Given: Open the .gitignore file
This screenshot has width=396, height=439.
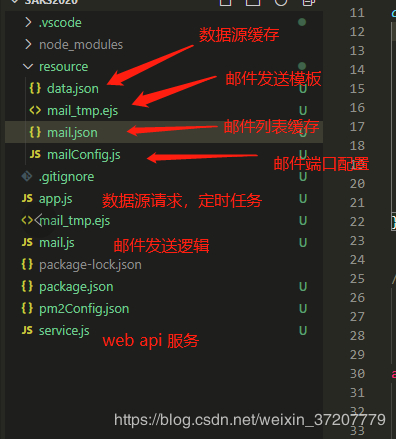Looking at the screenshot, I should point(66,177).
